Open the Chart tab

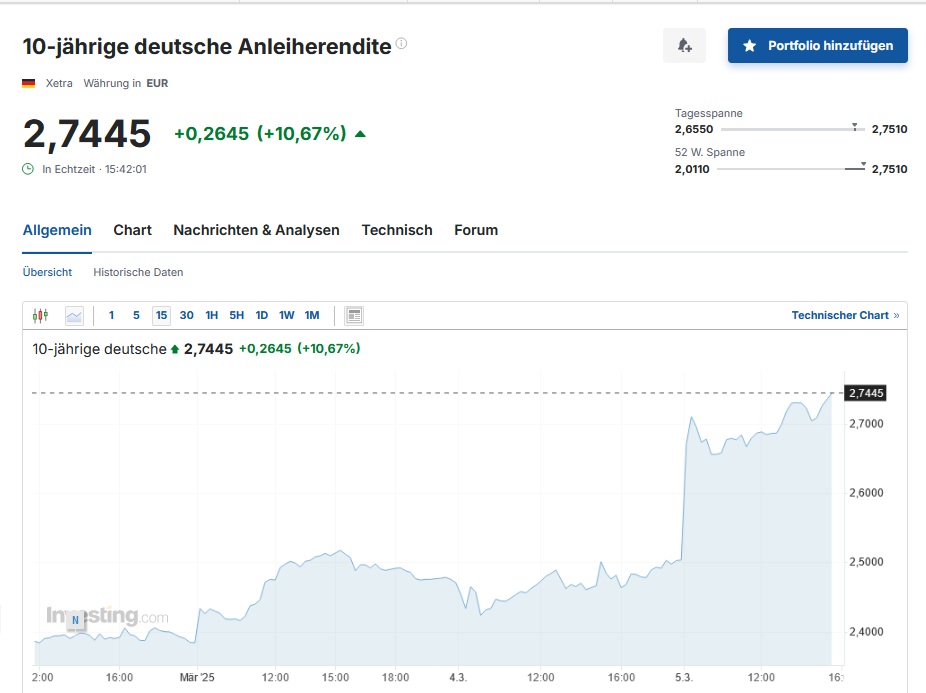[132, 230]
